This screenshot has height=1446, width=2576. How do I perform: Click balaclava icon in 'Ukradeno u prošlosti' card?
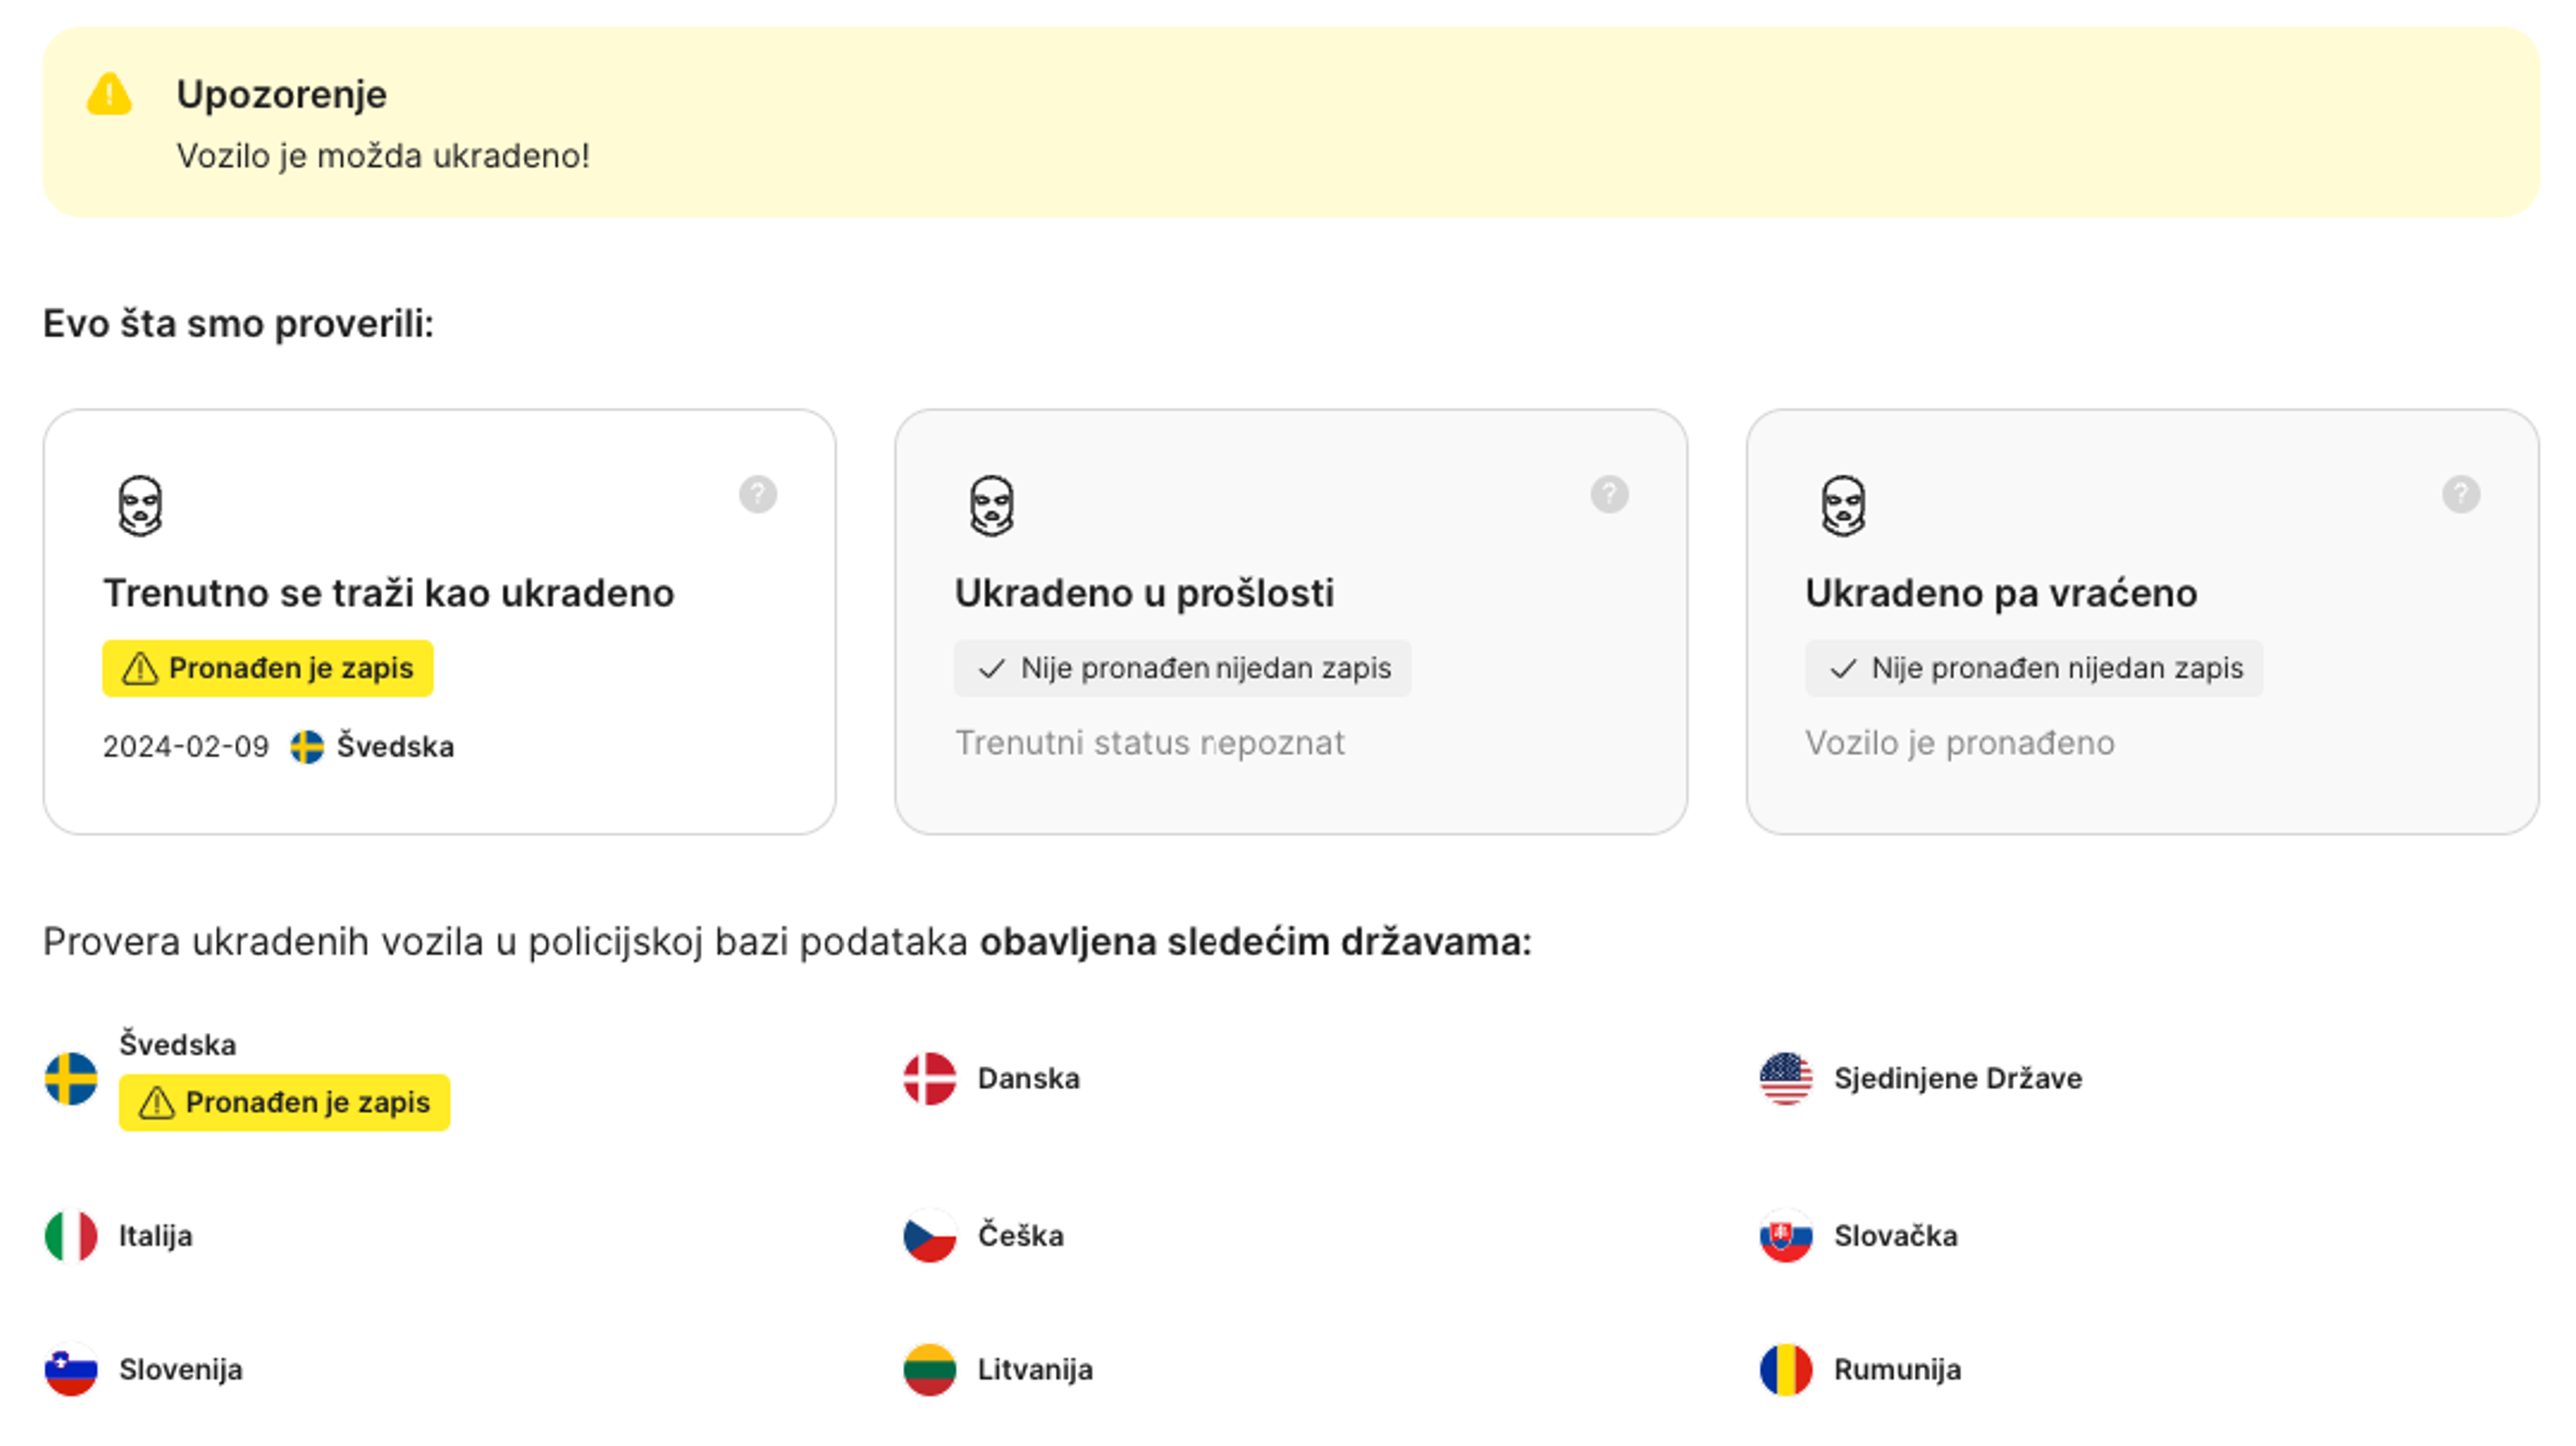[992, 506]
